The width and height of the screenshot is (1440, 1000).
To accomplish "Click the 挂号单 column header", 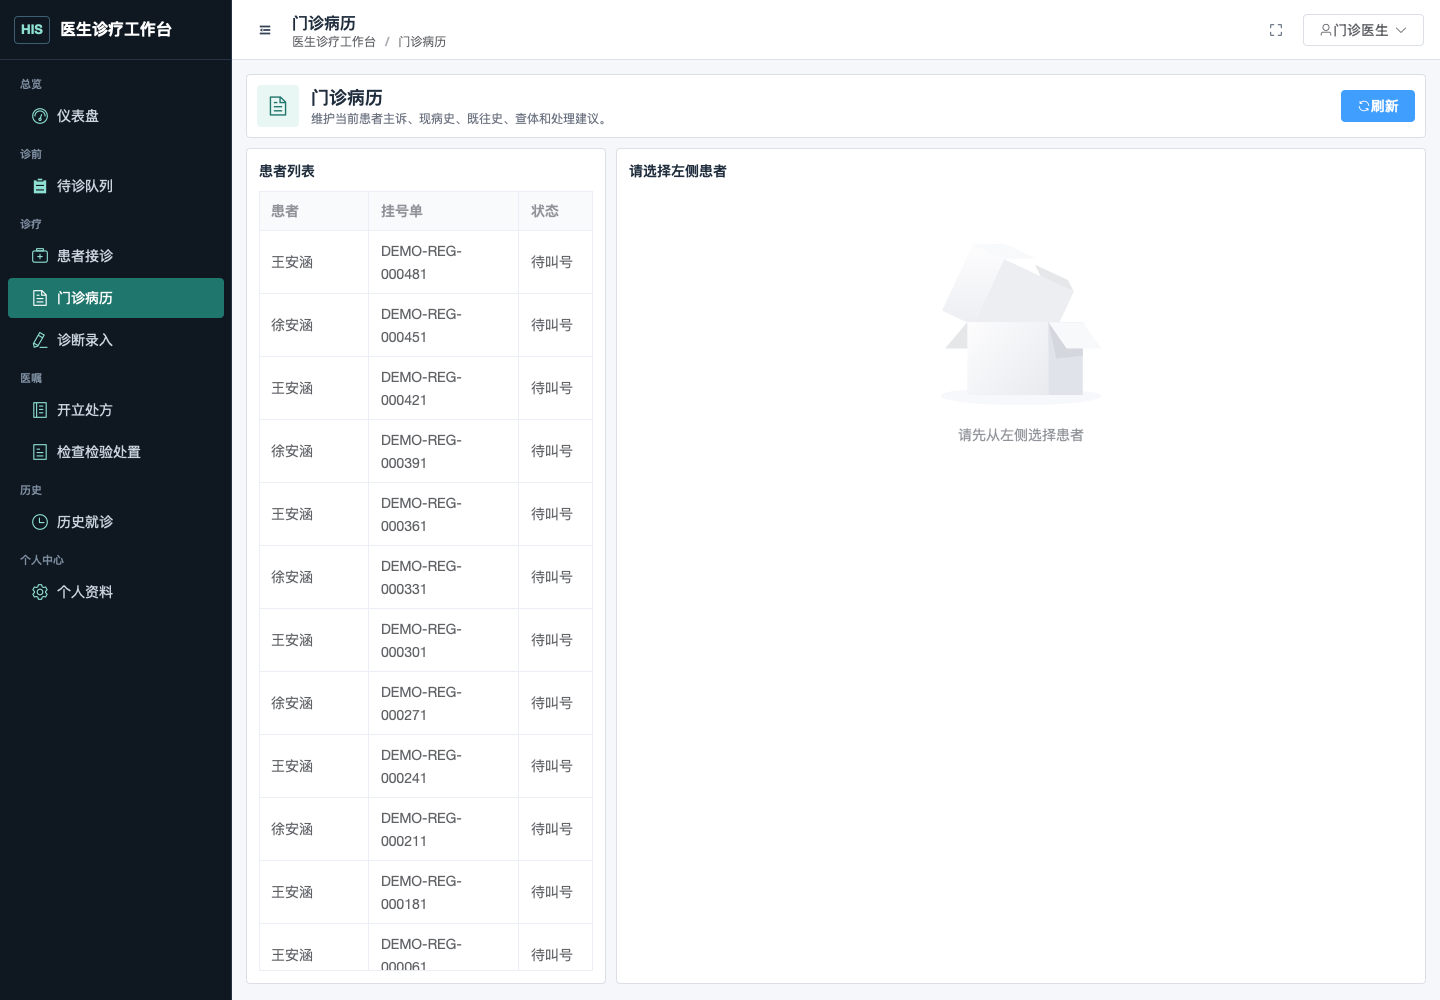I will [444, 211].
